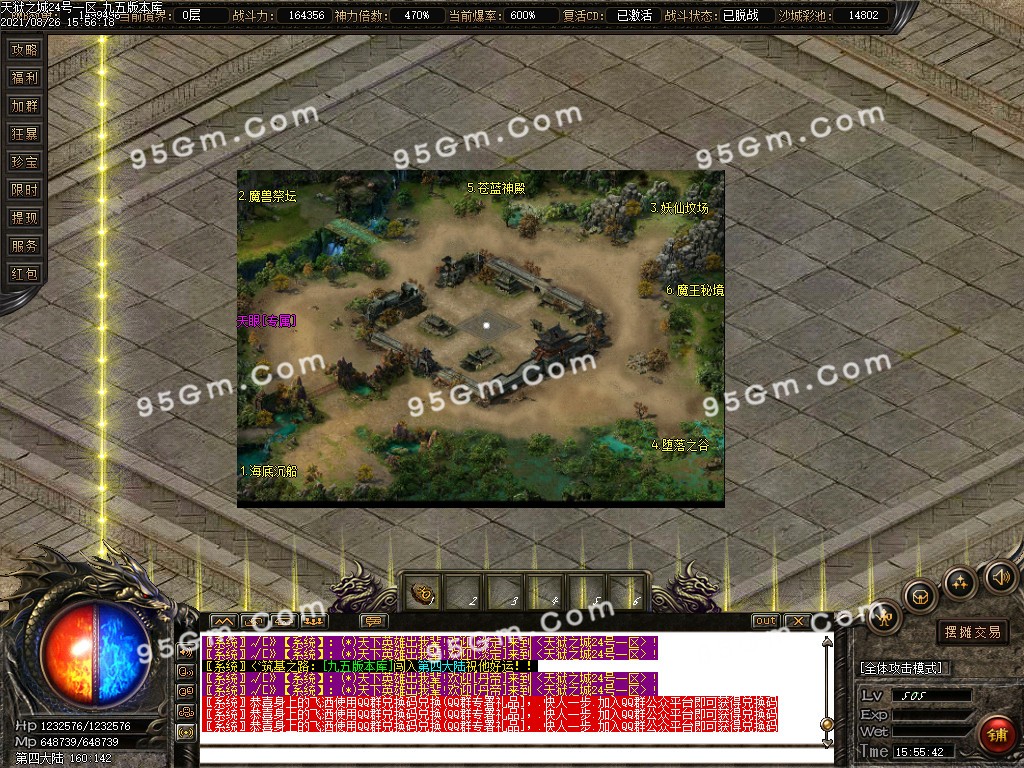Click the 当前爆率 value 600%
The width and height of the screenshot is (1024, 768).
(x=522, y=15)
